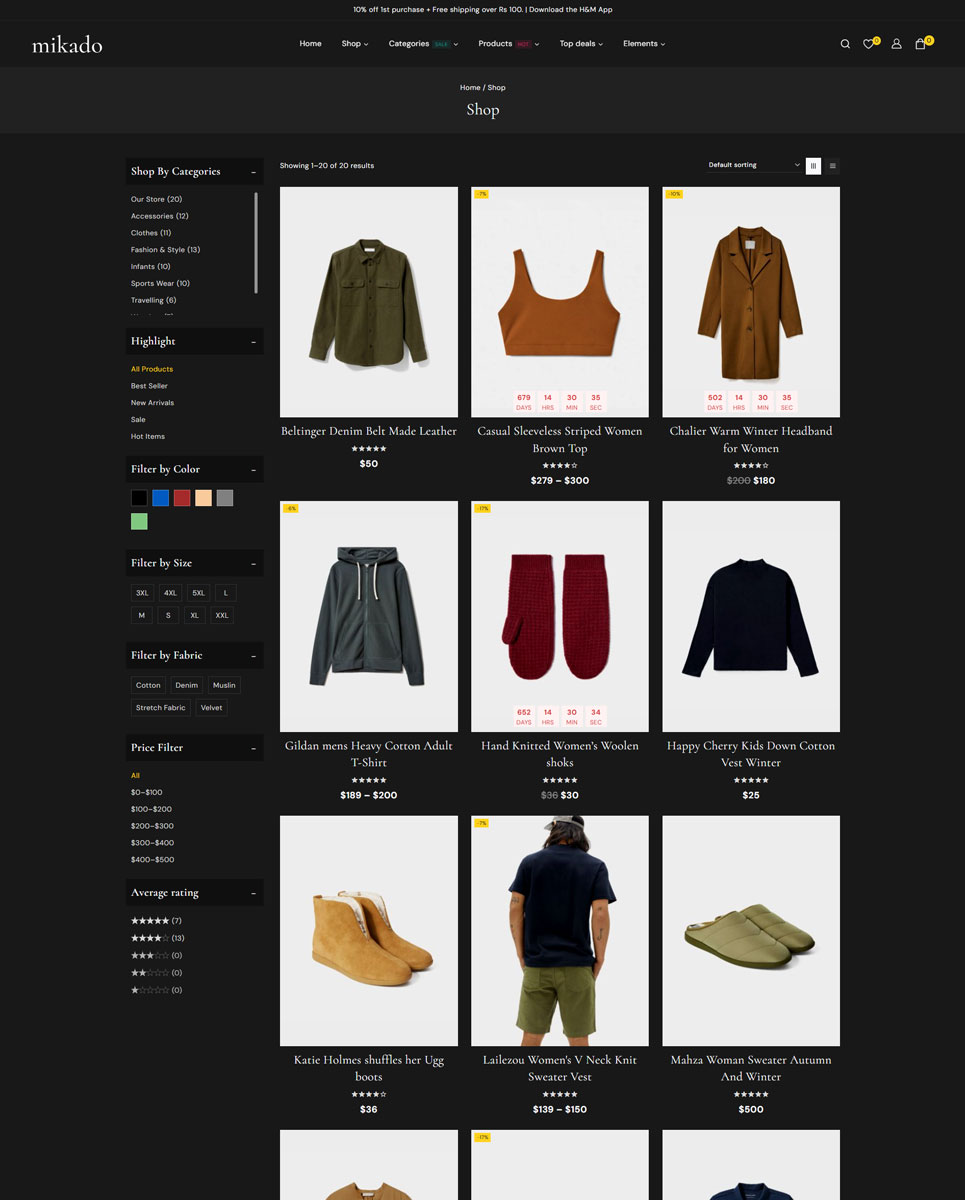Open the Categories menu item
Viewport: 965px width, 1200px height.
pos(409,44)
